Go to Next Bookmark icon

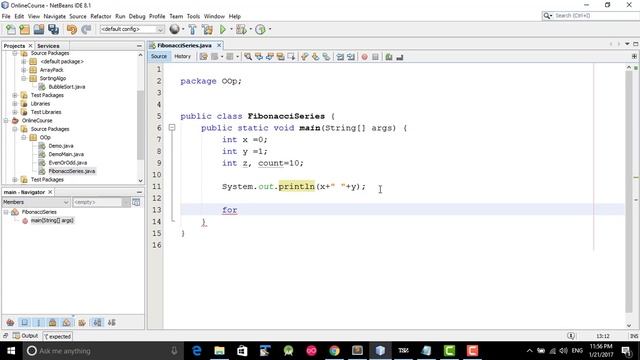(315, 57)
